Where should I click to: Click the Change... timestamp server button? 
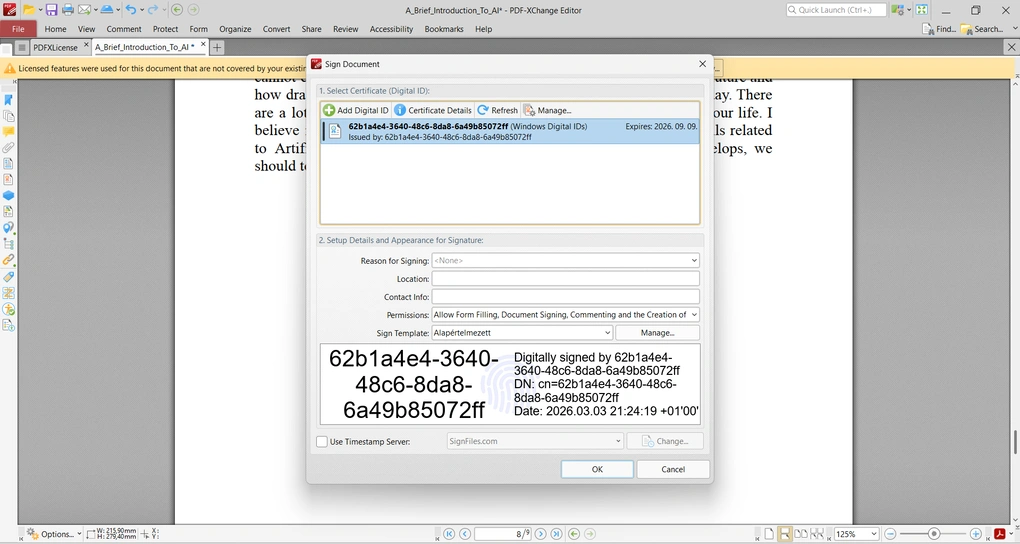pyautogui.click(x=665, y=441)
